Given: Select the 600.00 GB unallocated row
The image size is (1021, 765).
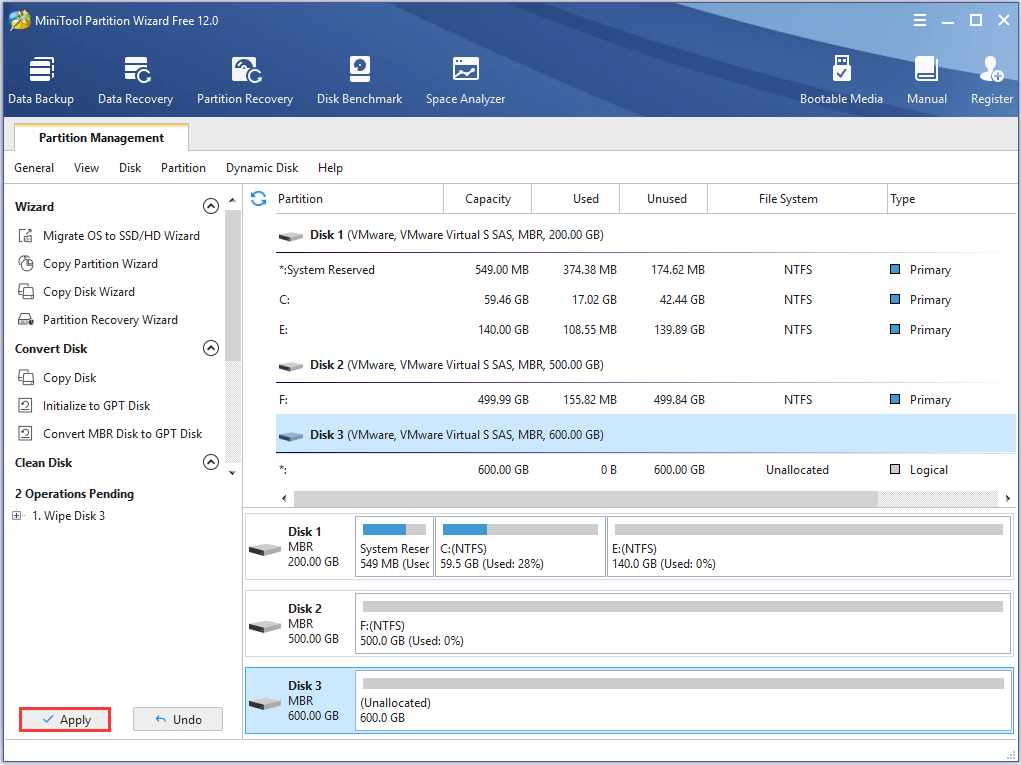Looking at the screenshot, I should pos(645,469).
